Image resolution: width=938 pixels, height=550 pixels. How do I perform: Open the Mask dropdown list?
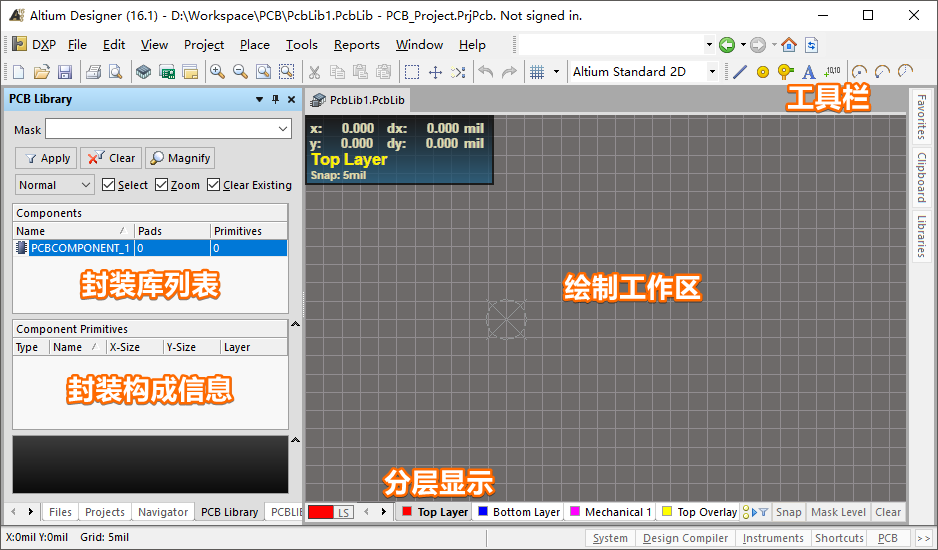coord(283,129)
